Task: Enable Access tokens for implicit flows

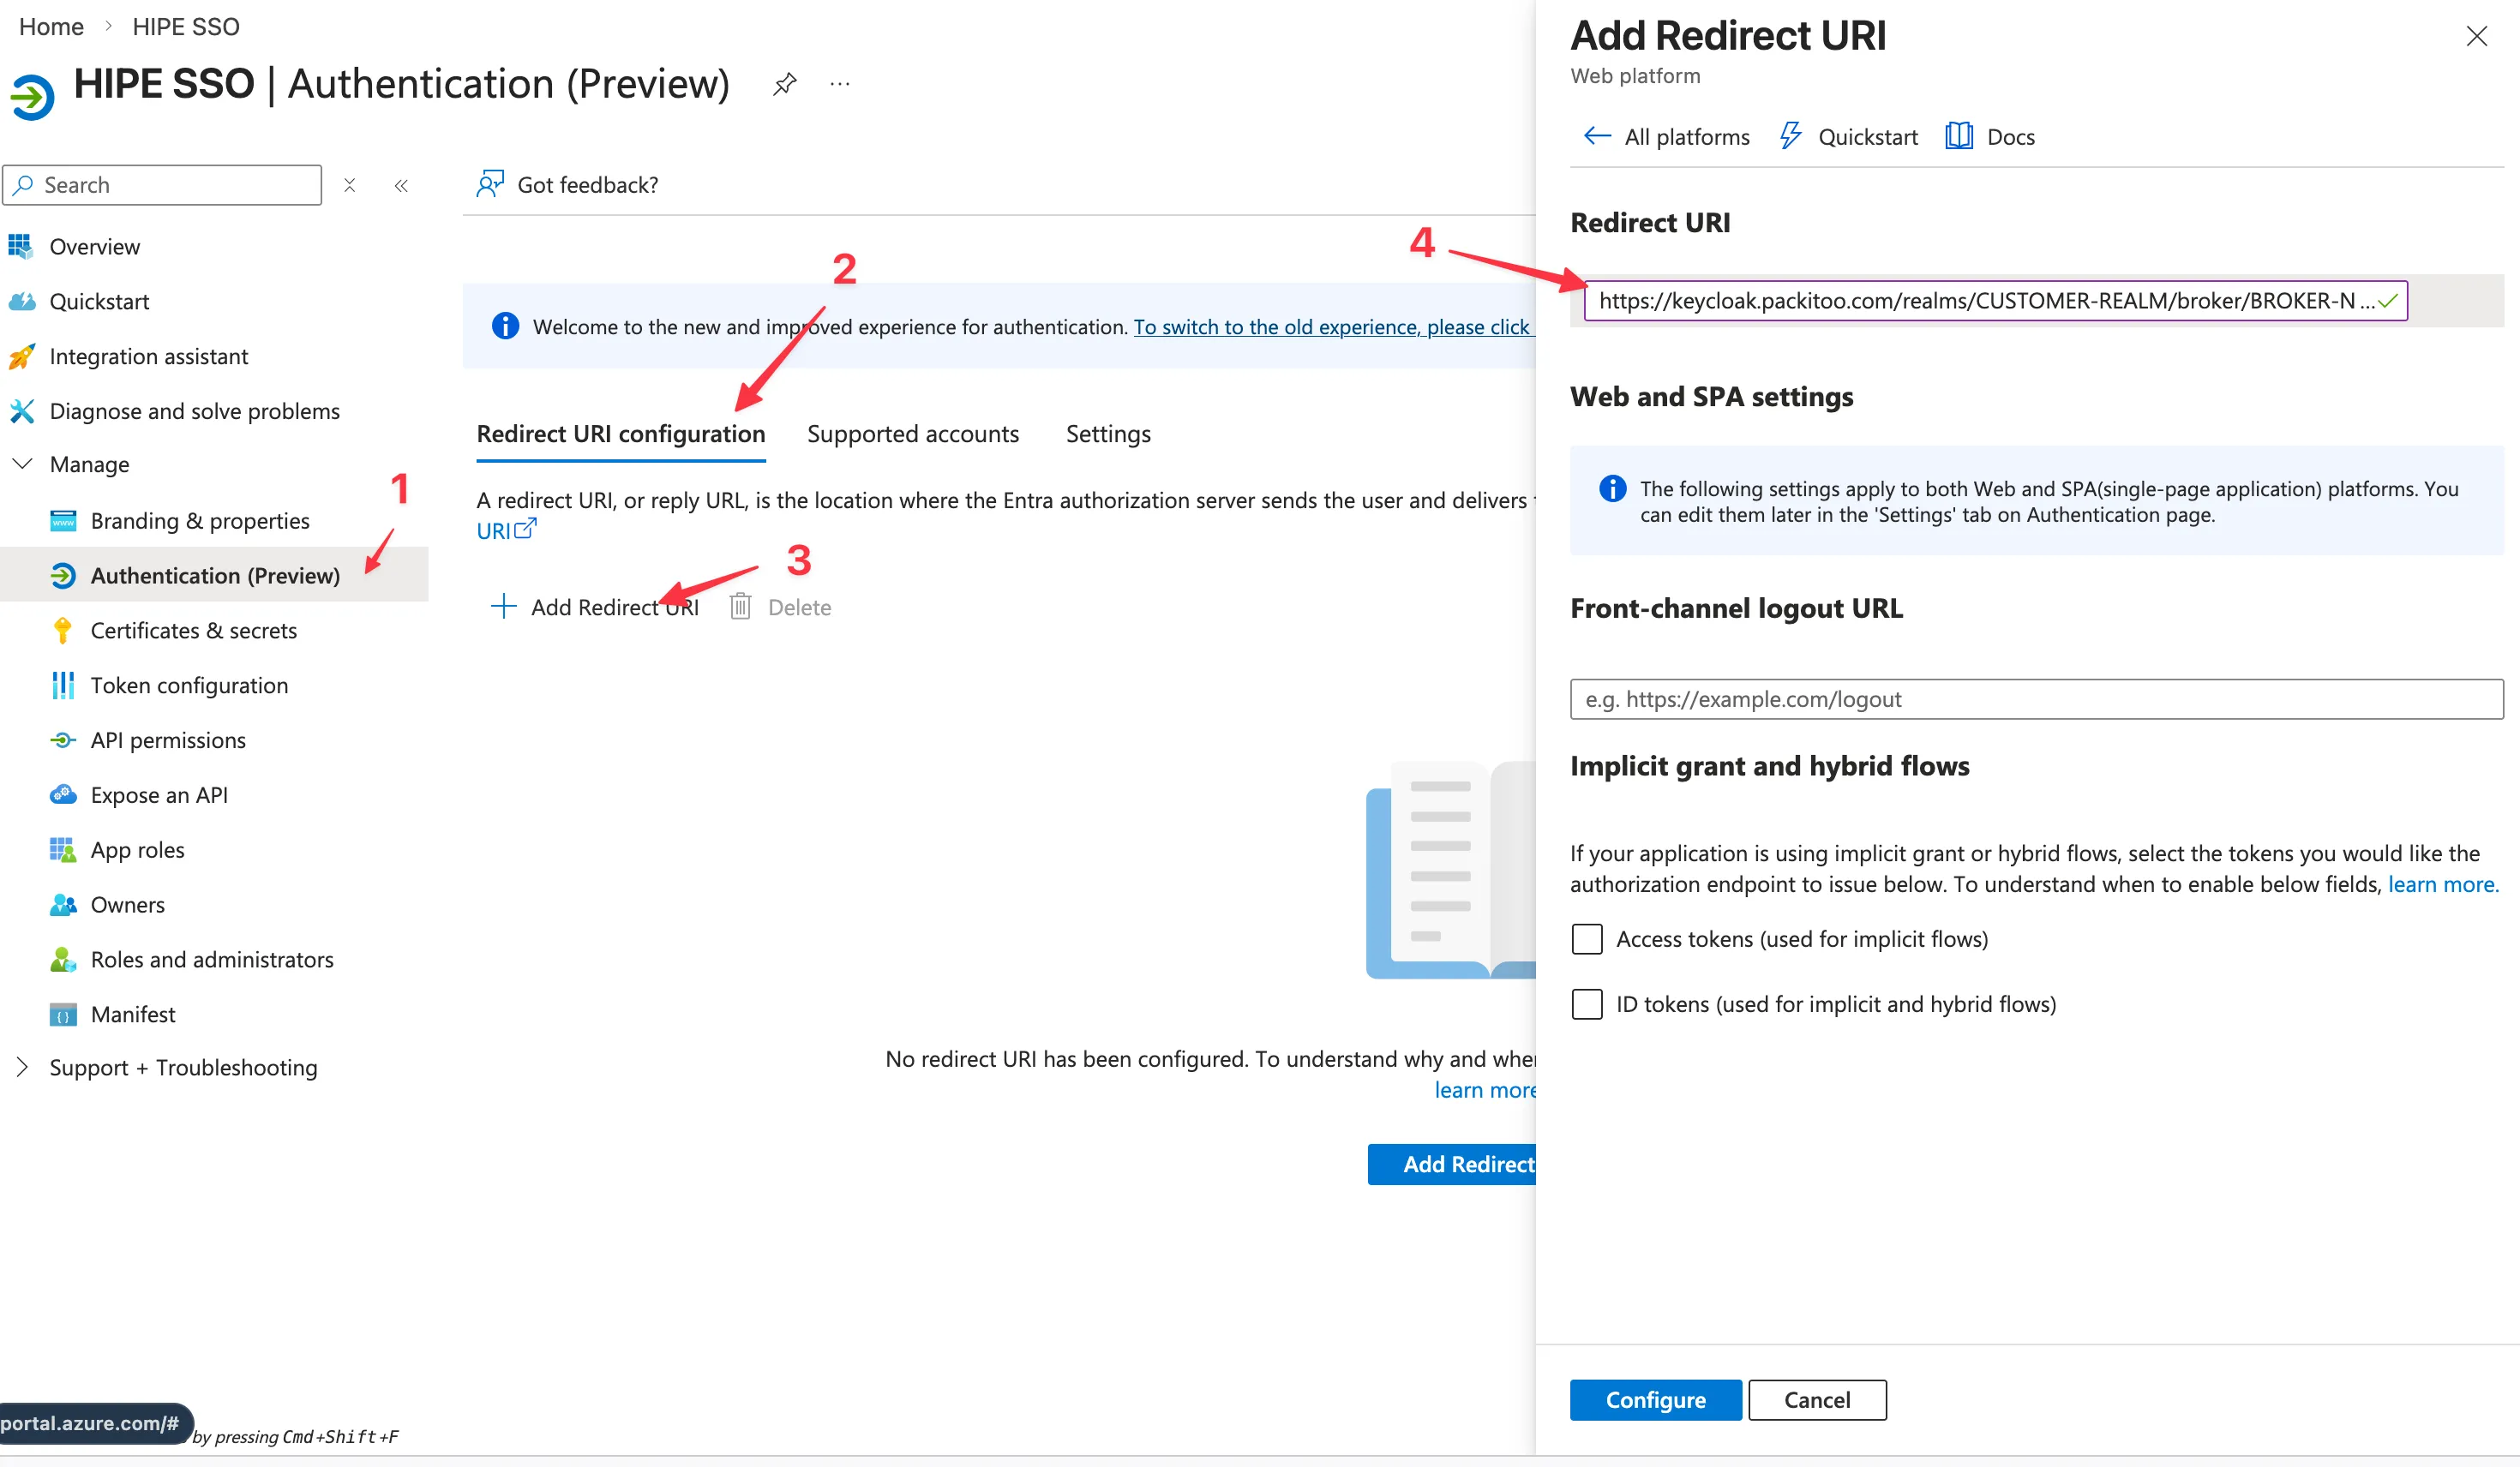Action: 1587,938
